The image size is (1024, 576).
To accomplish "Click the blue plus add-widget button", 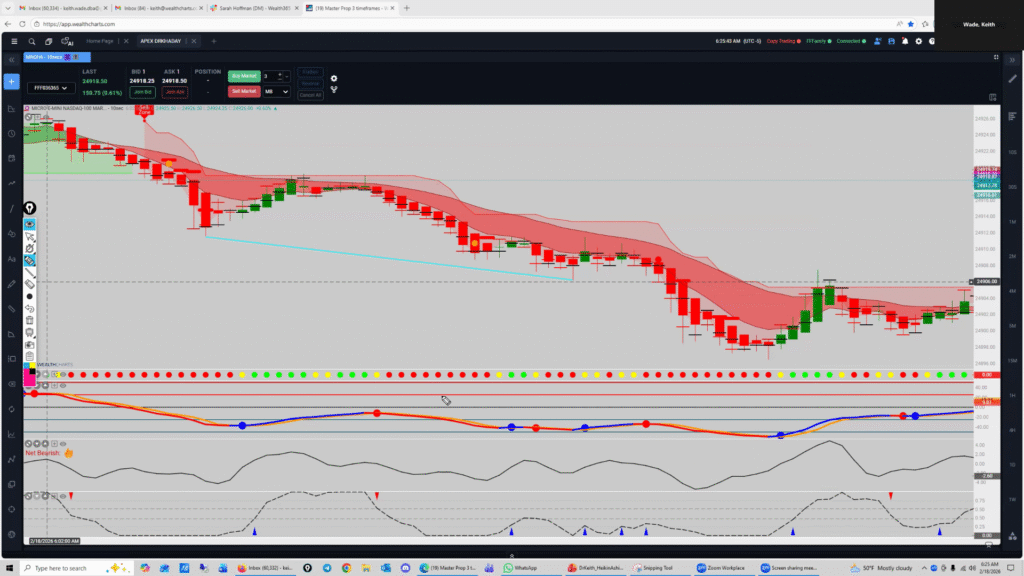I will pyautogui.click(x=11, y=81).
